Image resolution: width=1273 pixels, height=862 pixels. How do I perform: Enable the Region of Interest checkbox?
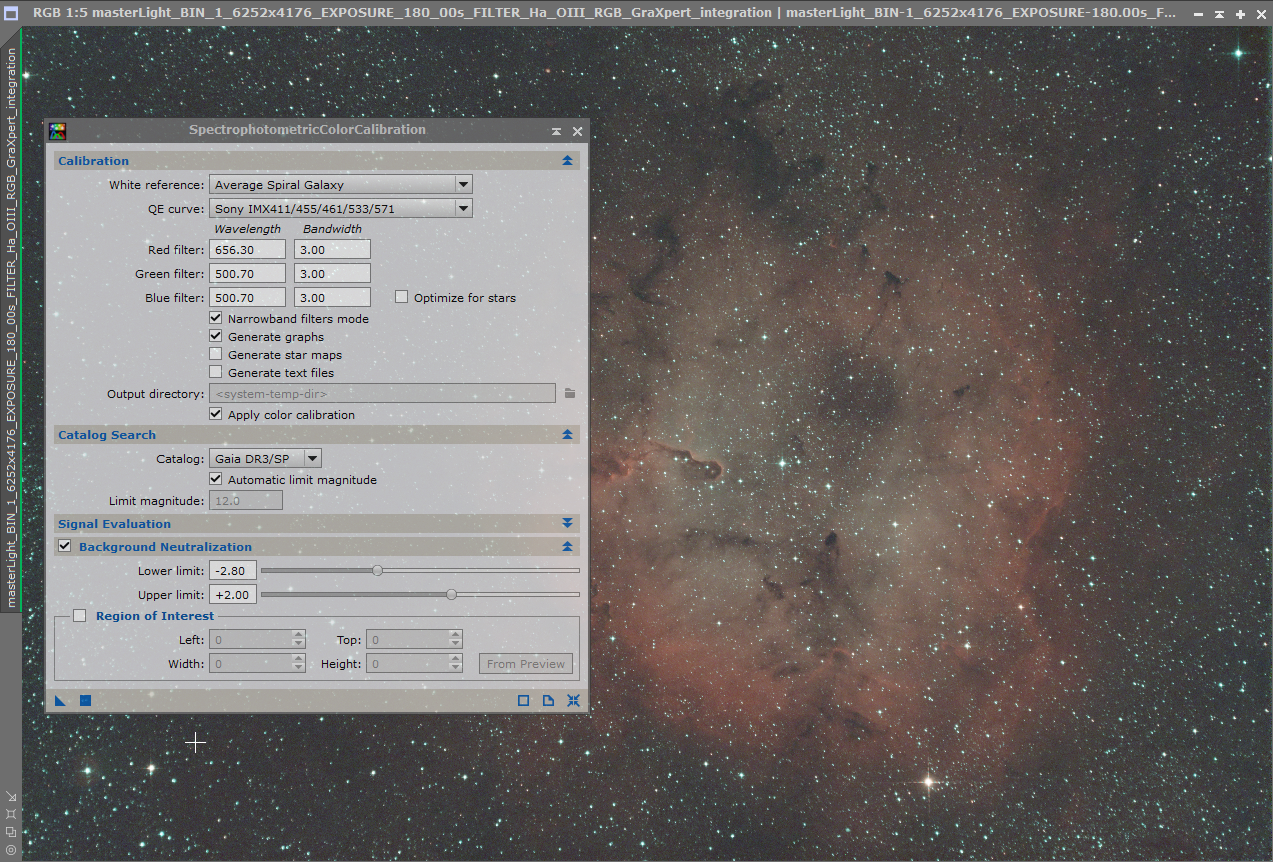pos(80,616)
